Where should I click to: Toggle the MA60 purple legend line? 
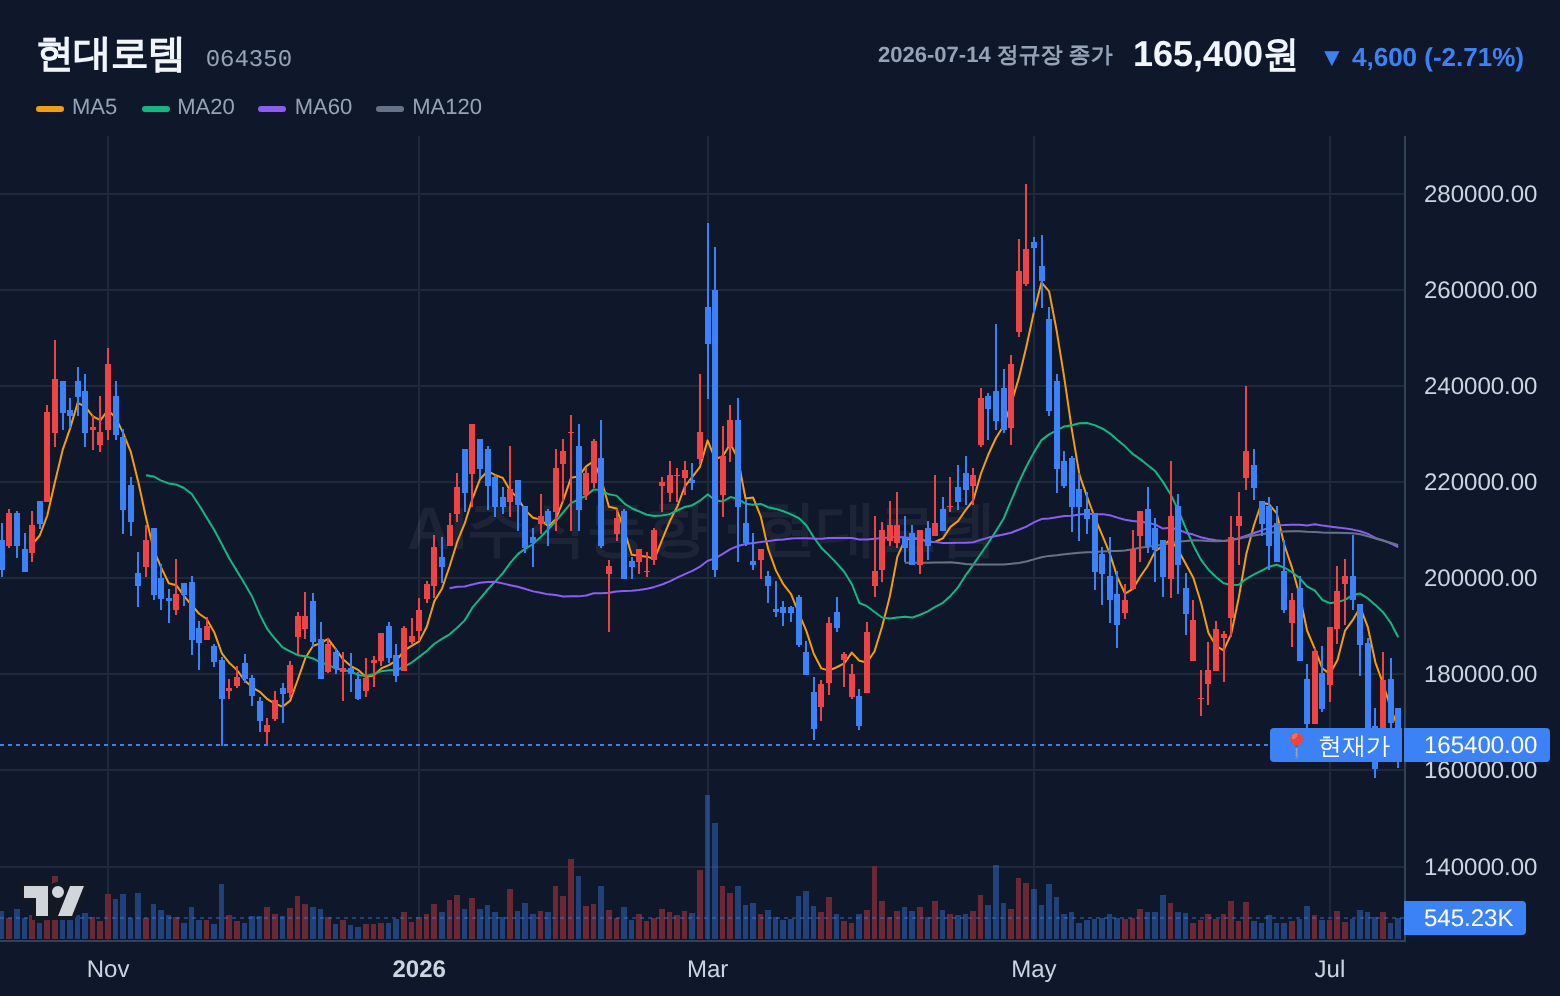coord(272,108)
